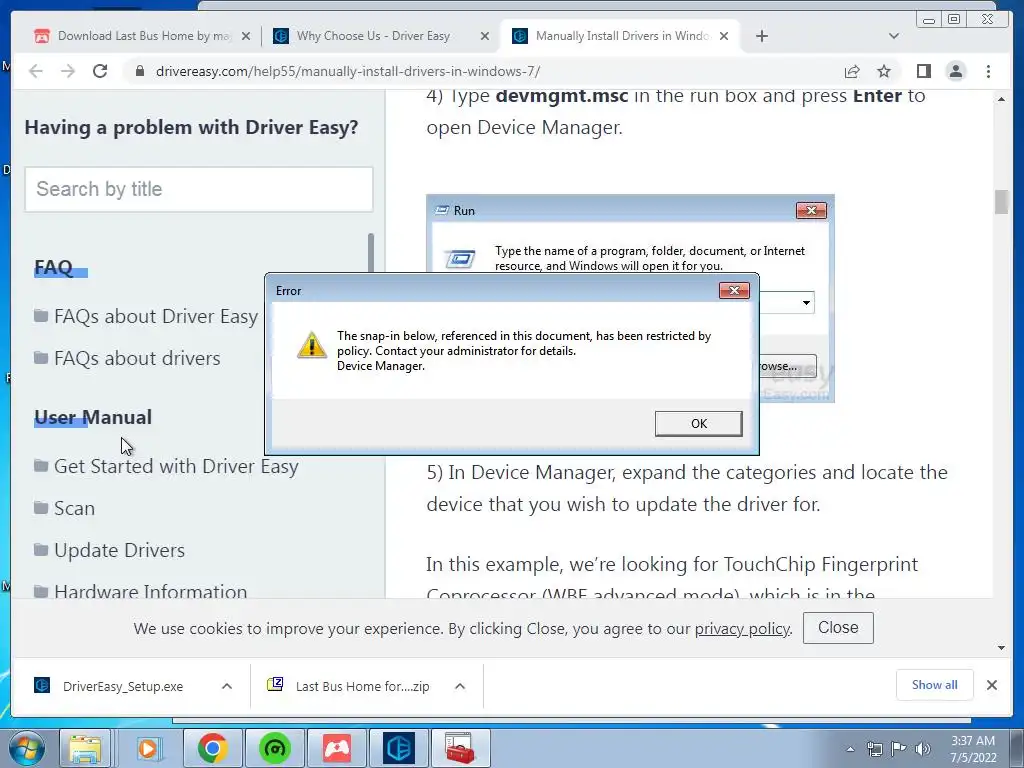
Task: Click the Search by title field
Action: (199, 189)
